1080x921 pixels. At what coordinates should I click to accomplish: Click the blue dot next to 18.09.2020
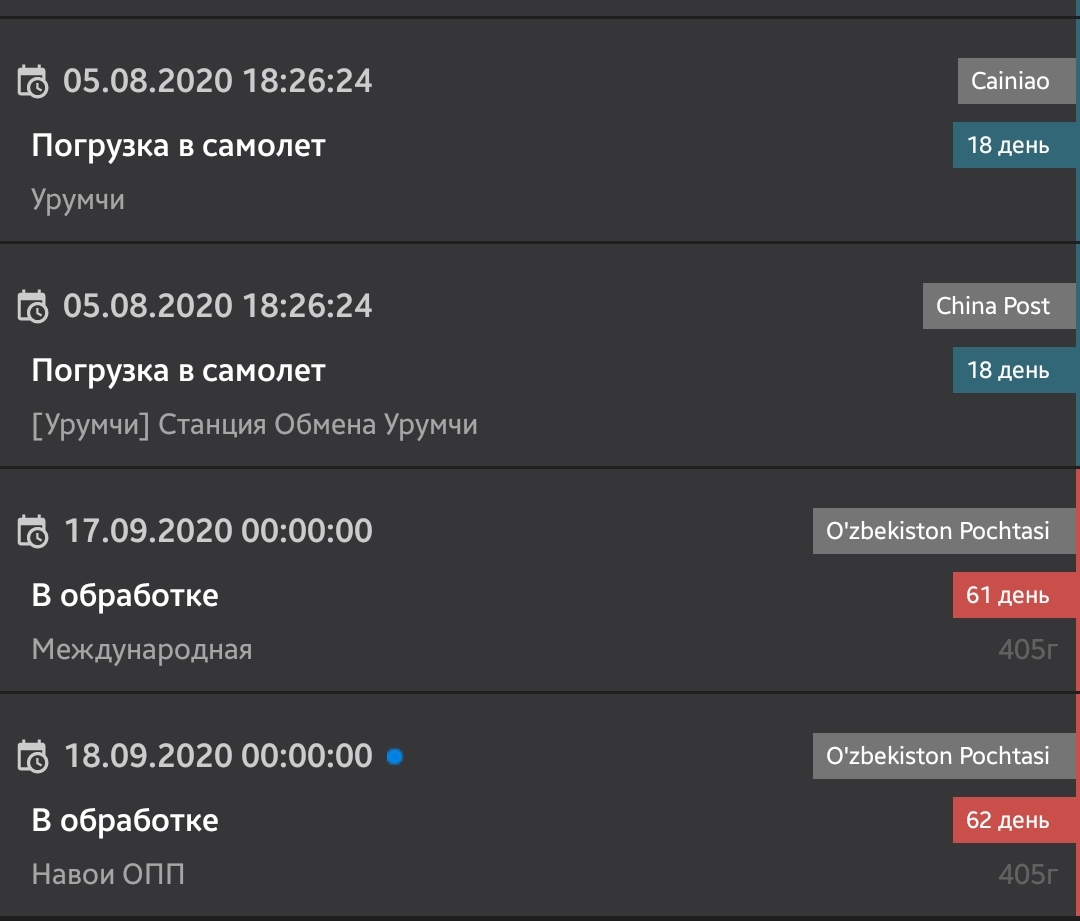point(395,756)
